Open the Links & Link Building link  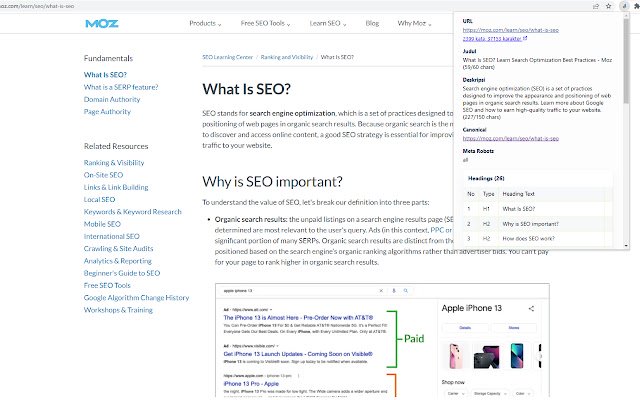[x=116, y=187]
